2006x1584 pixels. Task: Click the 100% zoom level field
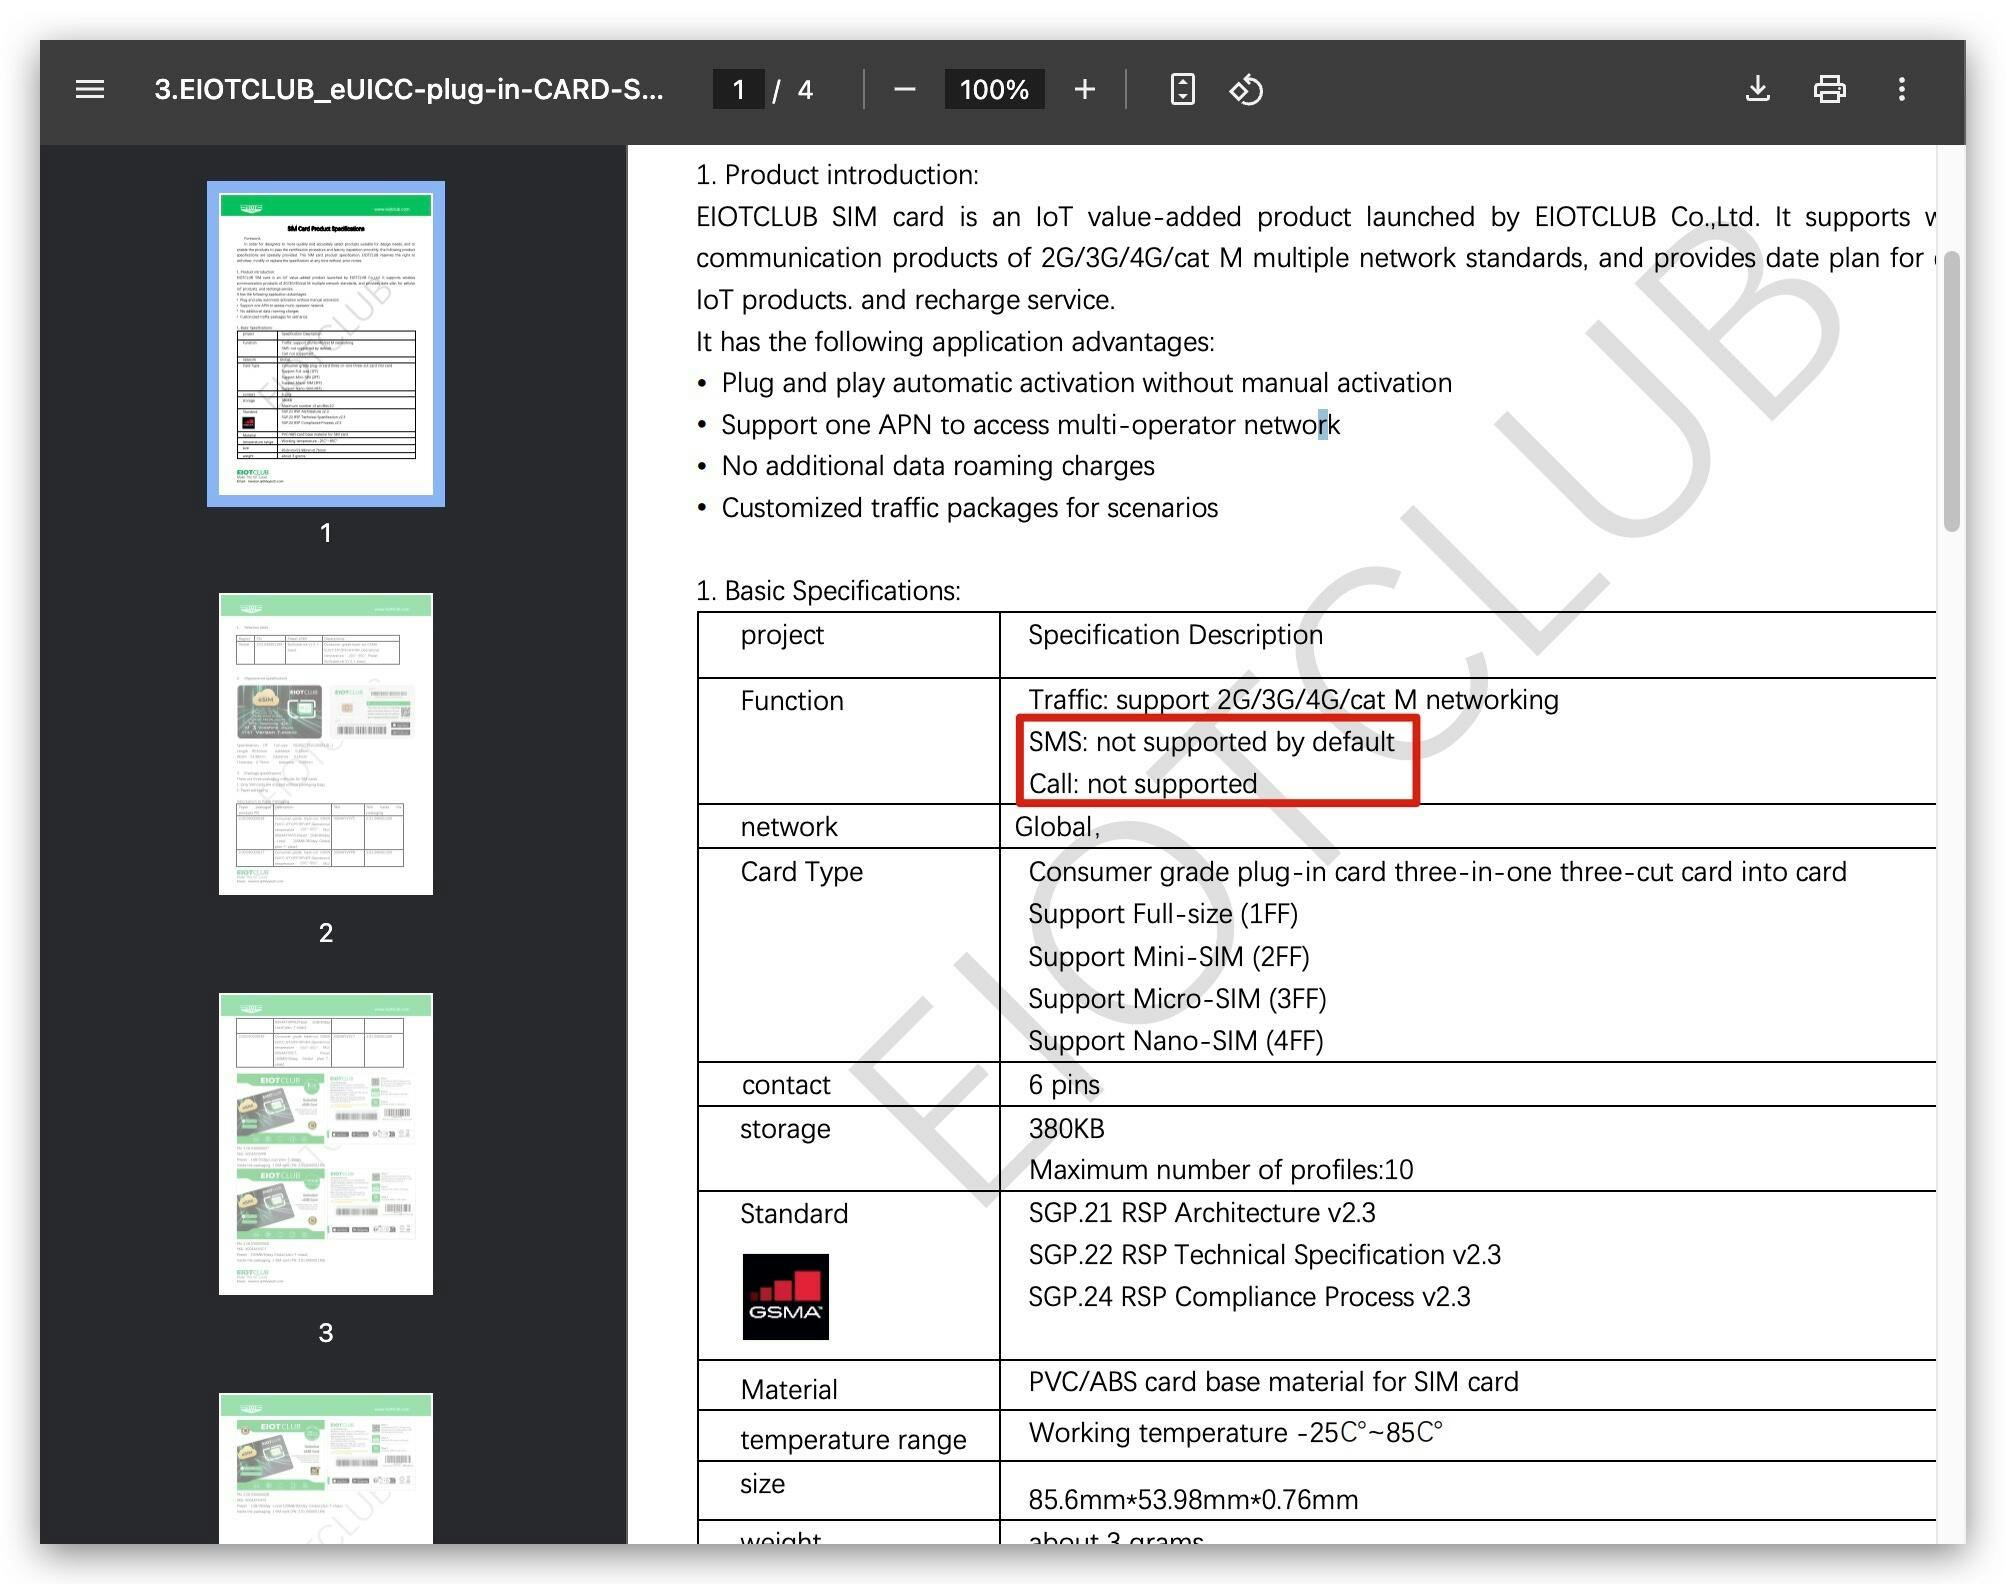pyautogui.click(x=993, y=90)
